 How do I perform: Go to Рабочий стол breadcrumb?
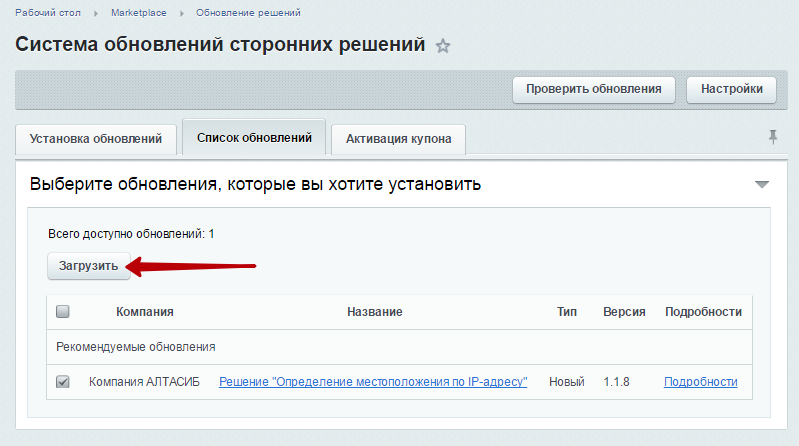48,13
